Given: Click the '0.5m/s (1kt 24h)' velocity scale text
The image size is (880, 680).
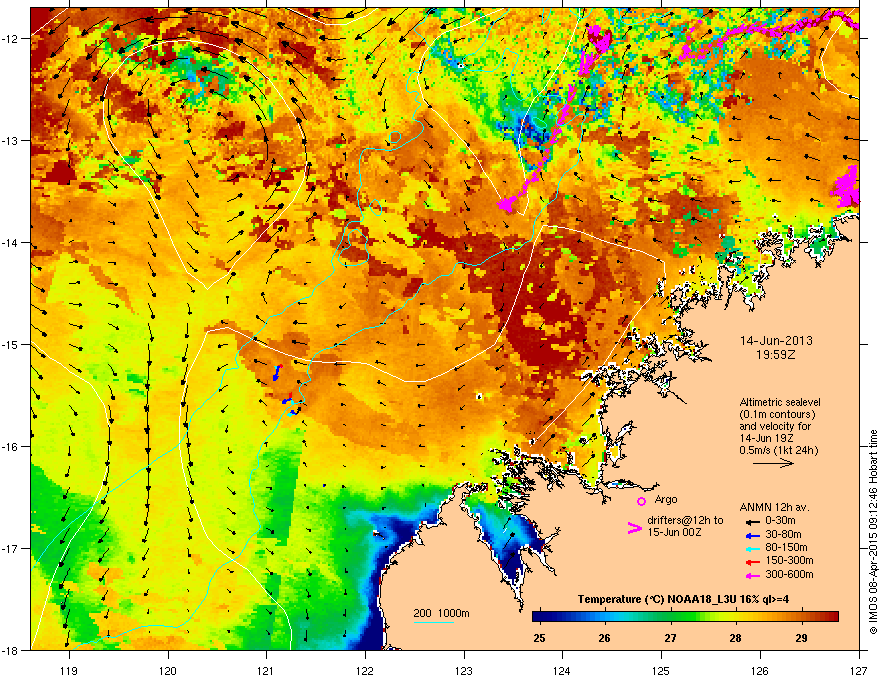Looking at the screenshot, I should click(778, 450).
